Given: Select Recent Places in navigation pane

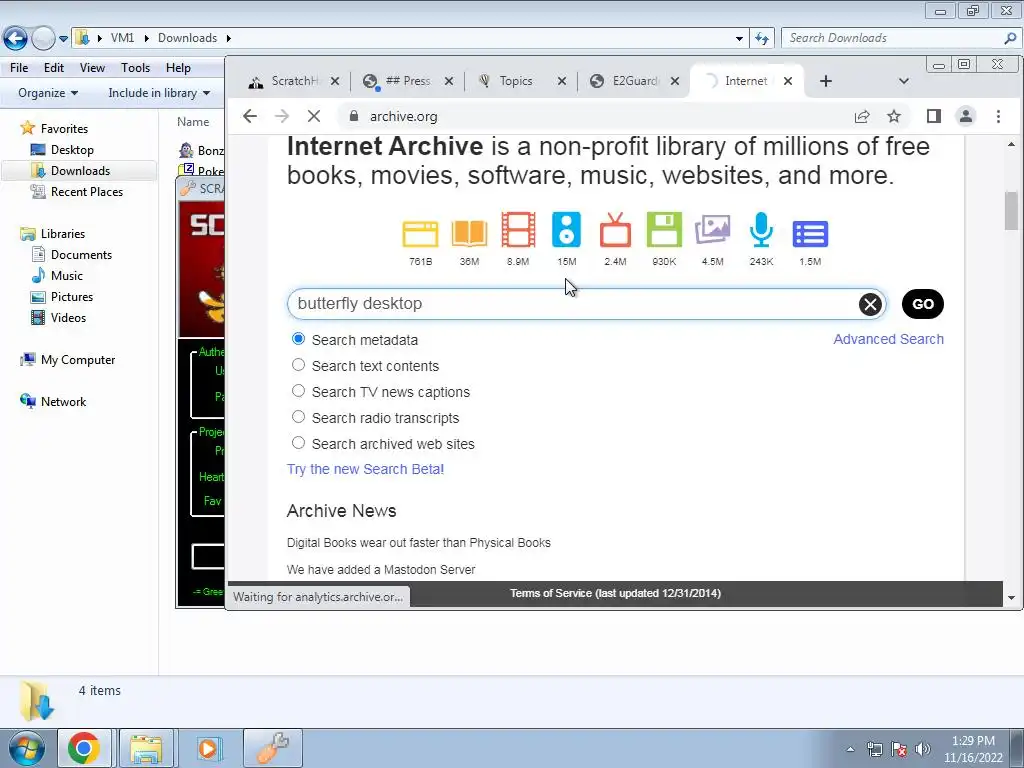Looking at the screenshot, I should point(86,191).
